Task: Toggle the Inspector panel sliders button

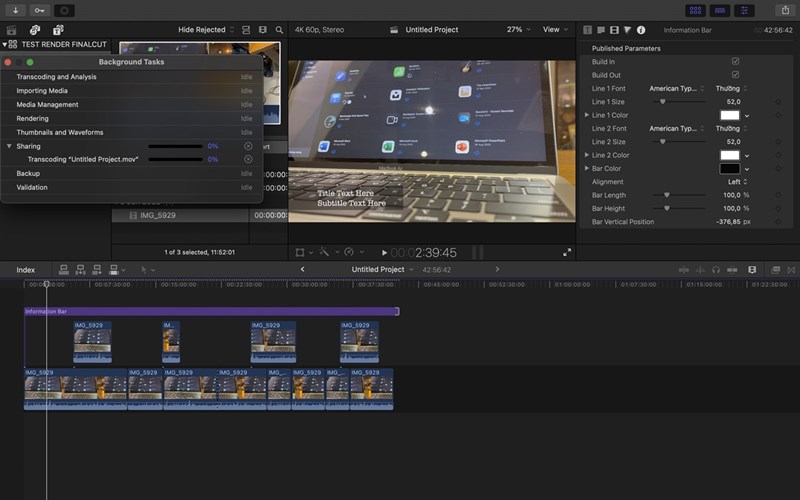Action: click(x=744, y=10)
